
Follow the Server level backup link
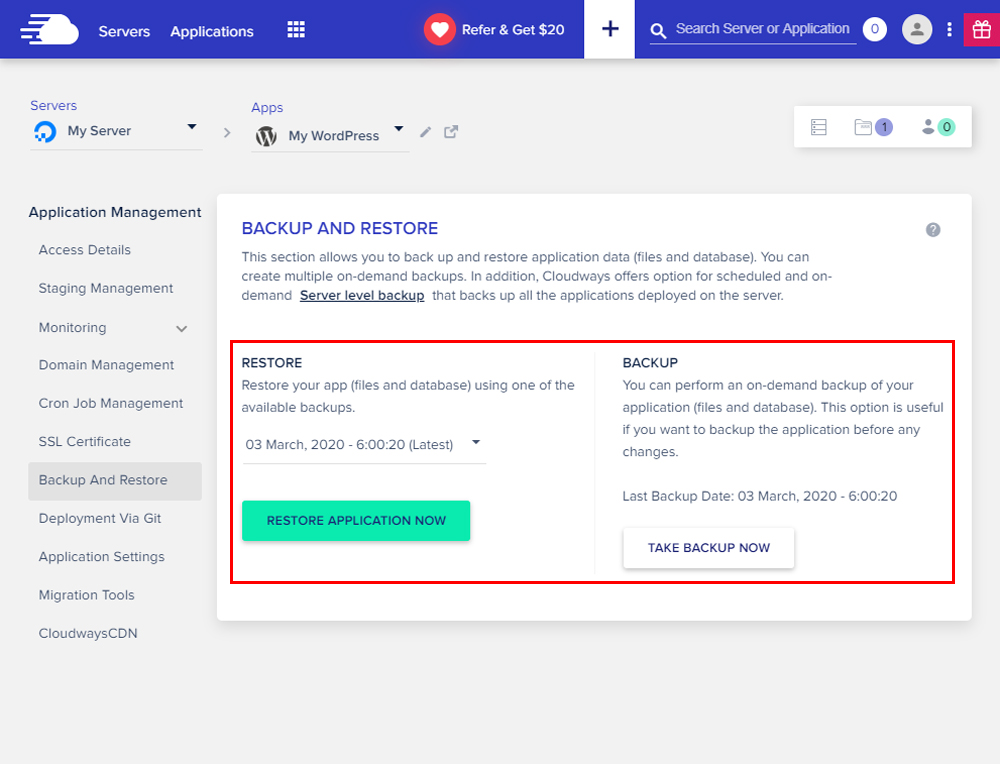click(362, 295)
